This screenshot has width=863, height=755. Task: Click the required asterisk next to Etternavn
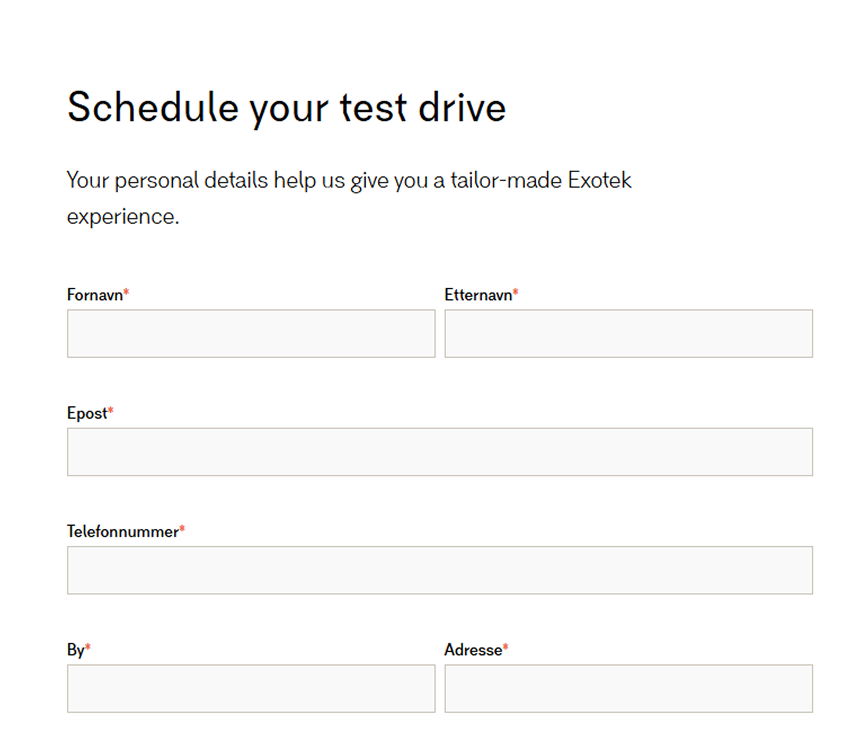[x=516, y=294]
